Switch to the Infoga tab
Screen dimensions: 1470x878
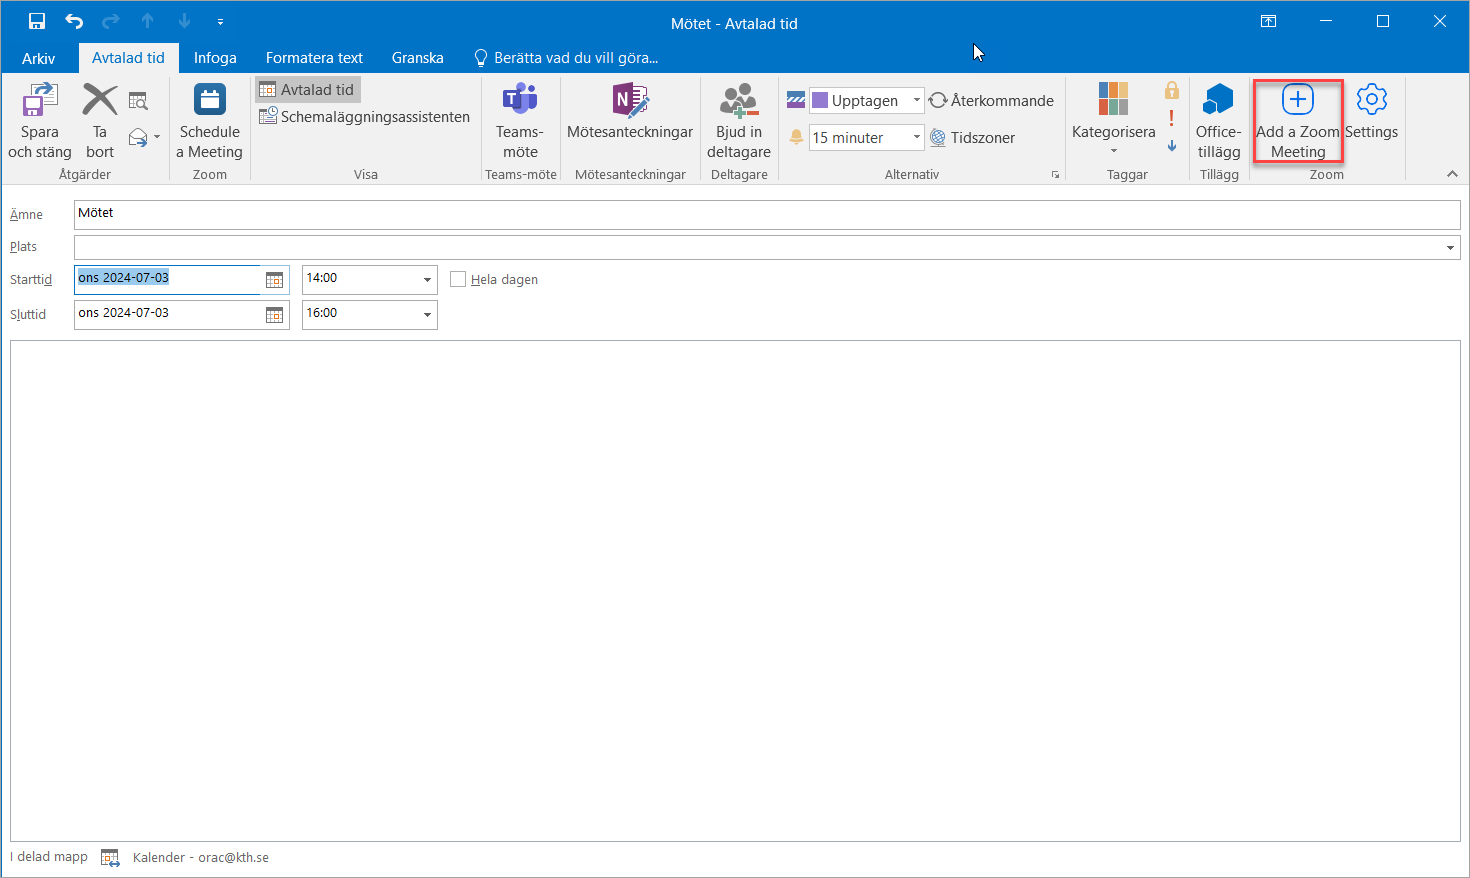pyautogui.click(x=215, y=58)
